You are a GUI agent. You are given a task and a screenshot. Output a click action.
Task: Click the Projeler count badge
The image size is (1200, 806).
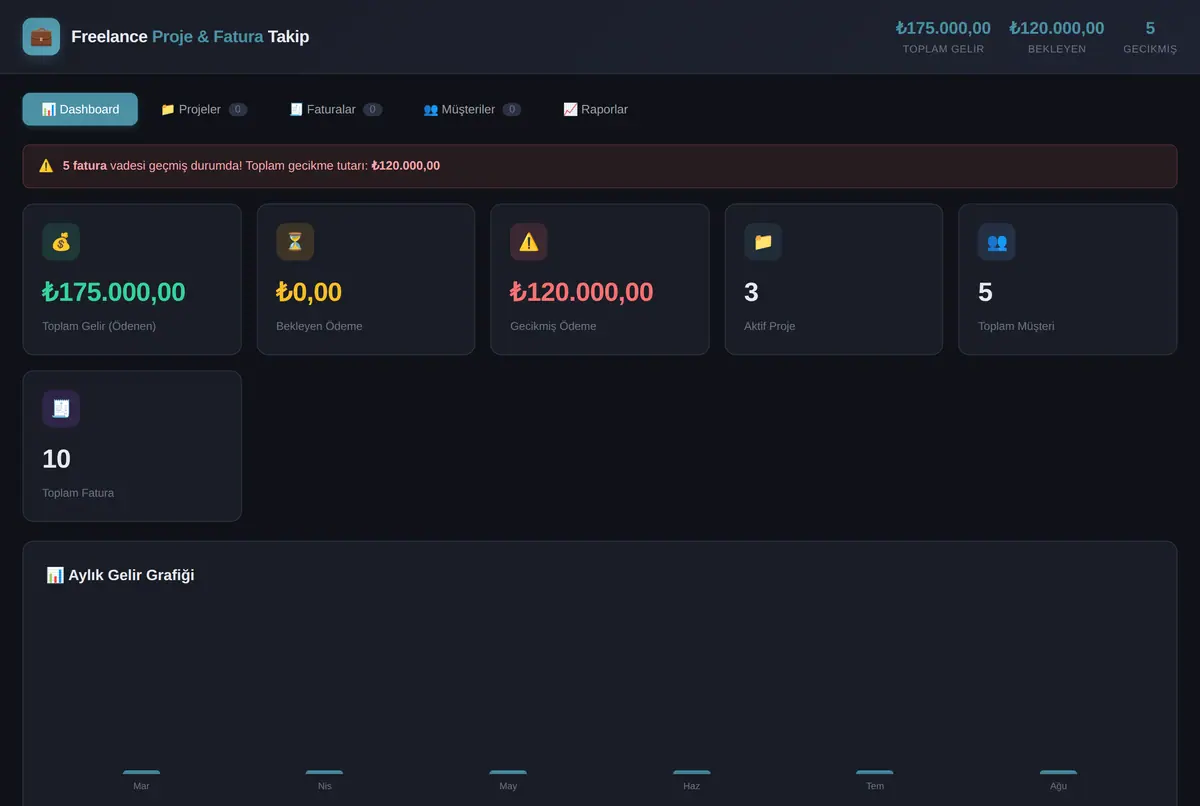(x=238, y=110)
